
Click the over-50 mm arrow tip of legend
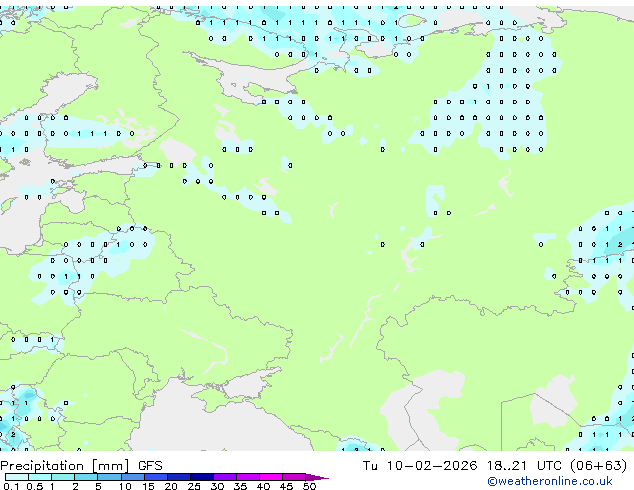(x=317, y=477)
